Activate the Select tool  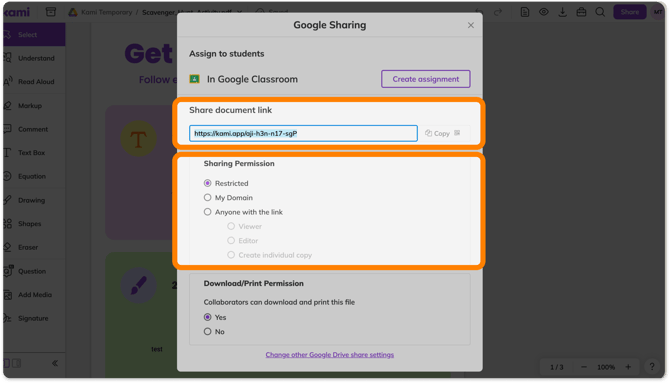(33, 35)
